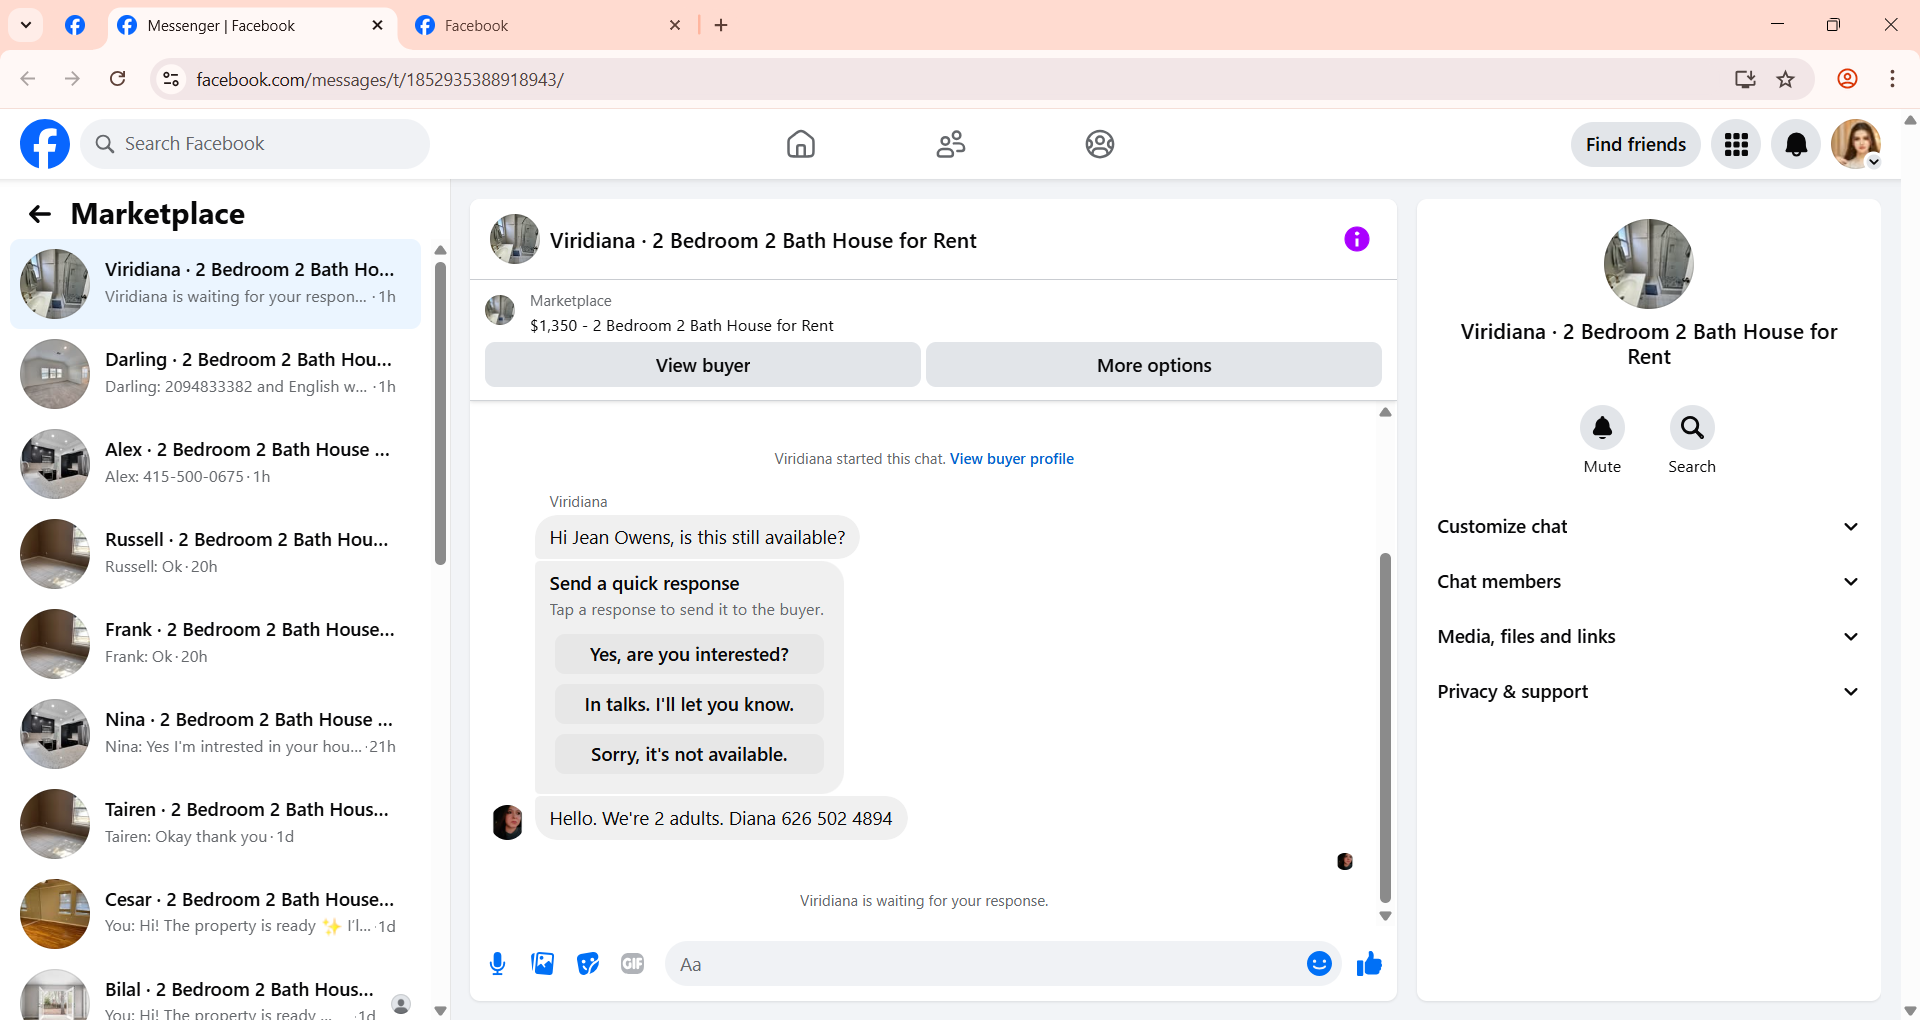The image size is (1920, 1020).
Task: Open the tab search dropdown
Action: (26, 25)
